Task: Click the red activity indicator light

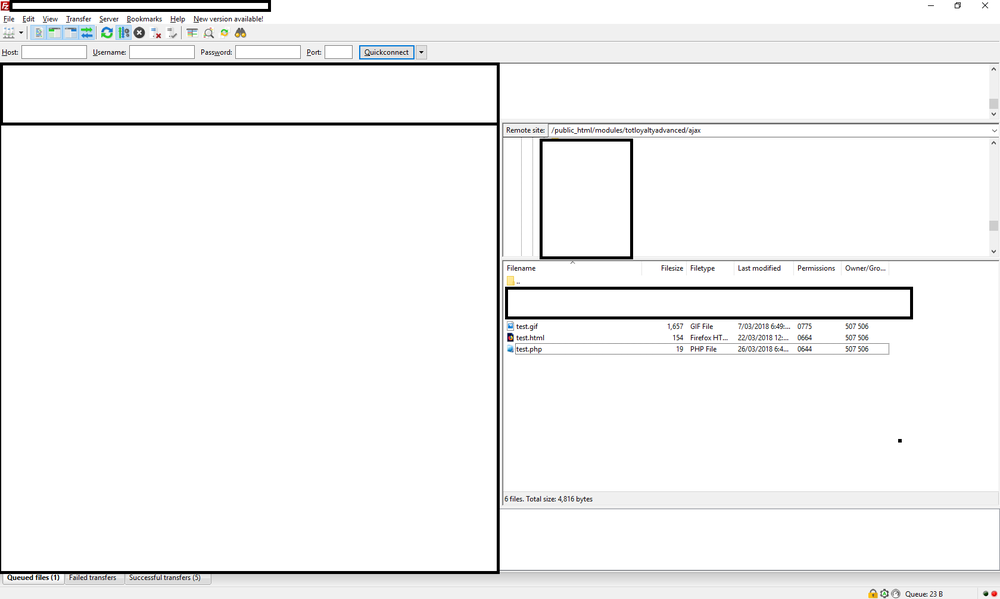Action: 994,594
